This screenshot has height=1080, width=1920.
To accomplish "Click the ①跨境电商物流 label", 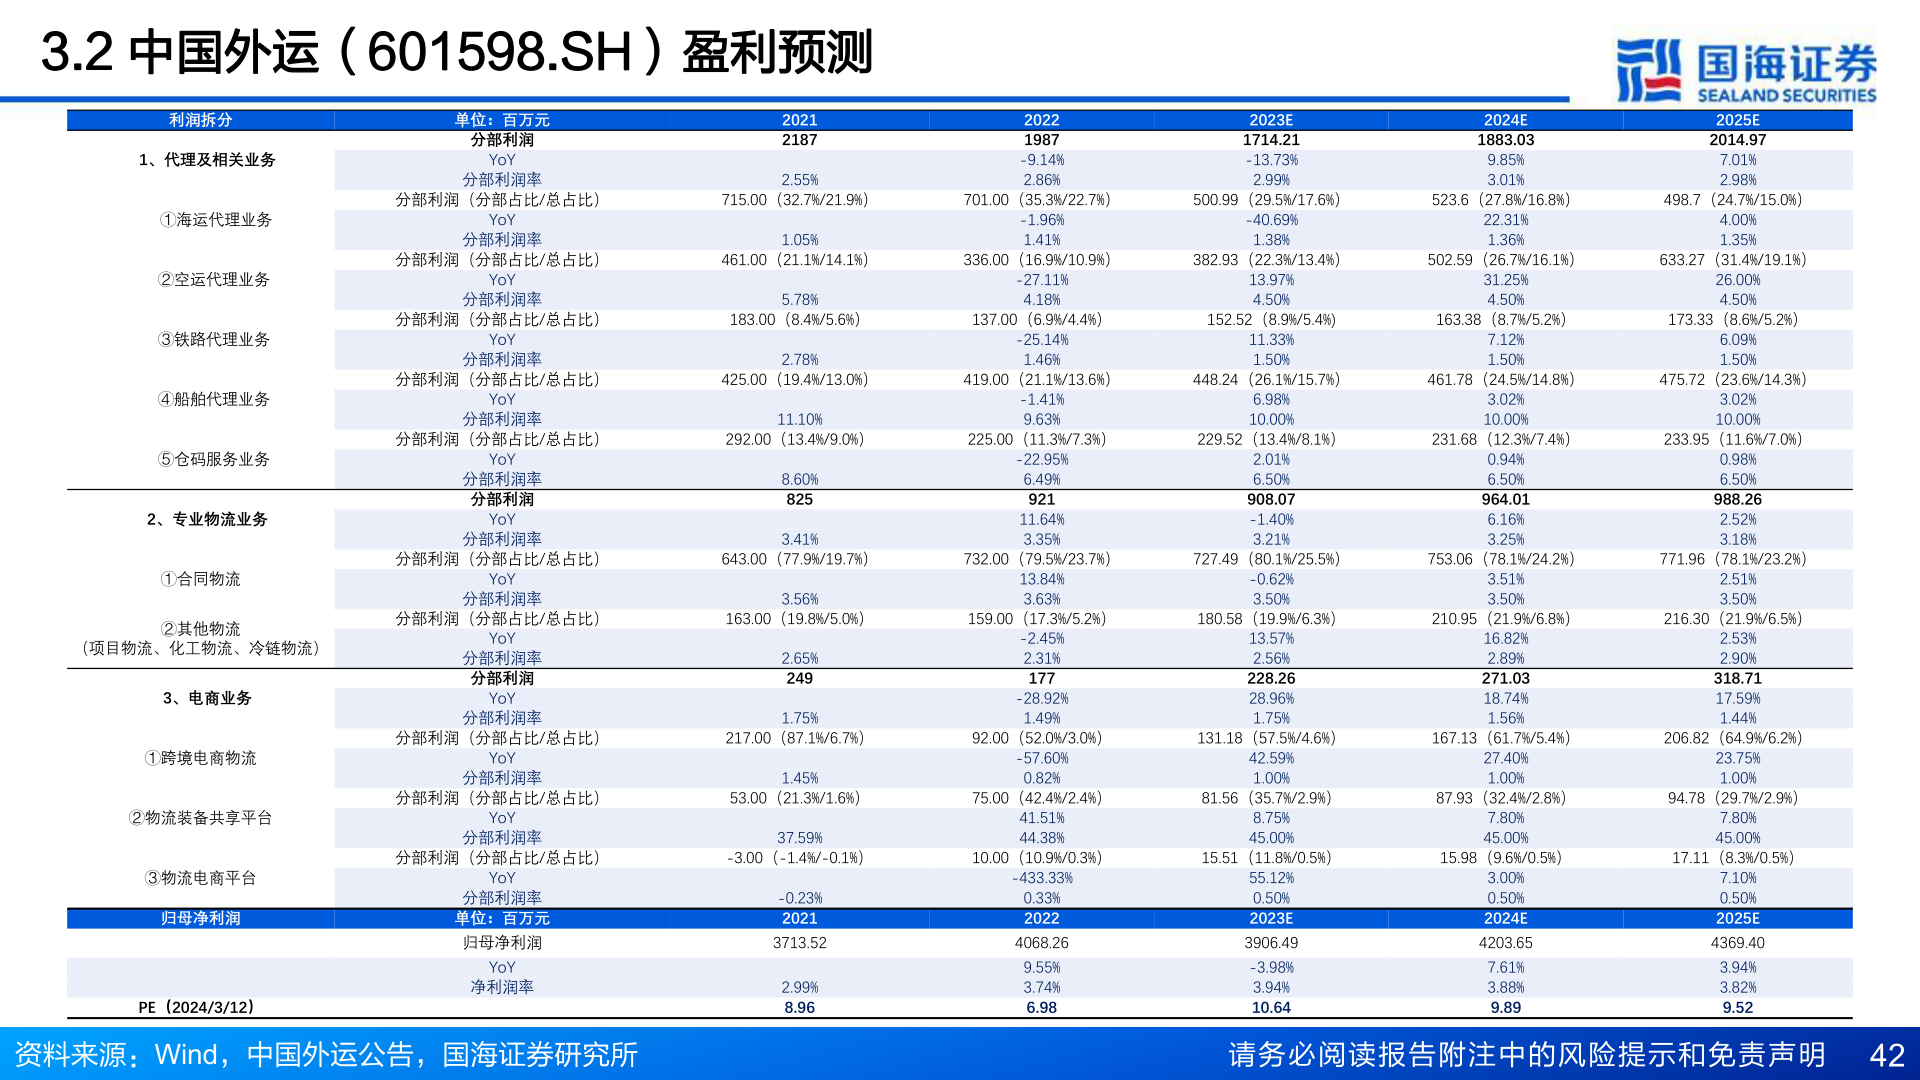I will tap(200, 758).
